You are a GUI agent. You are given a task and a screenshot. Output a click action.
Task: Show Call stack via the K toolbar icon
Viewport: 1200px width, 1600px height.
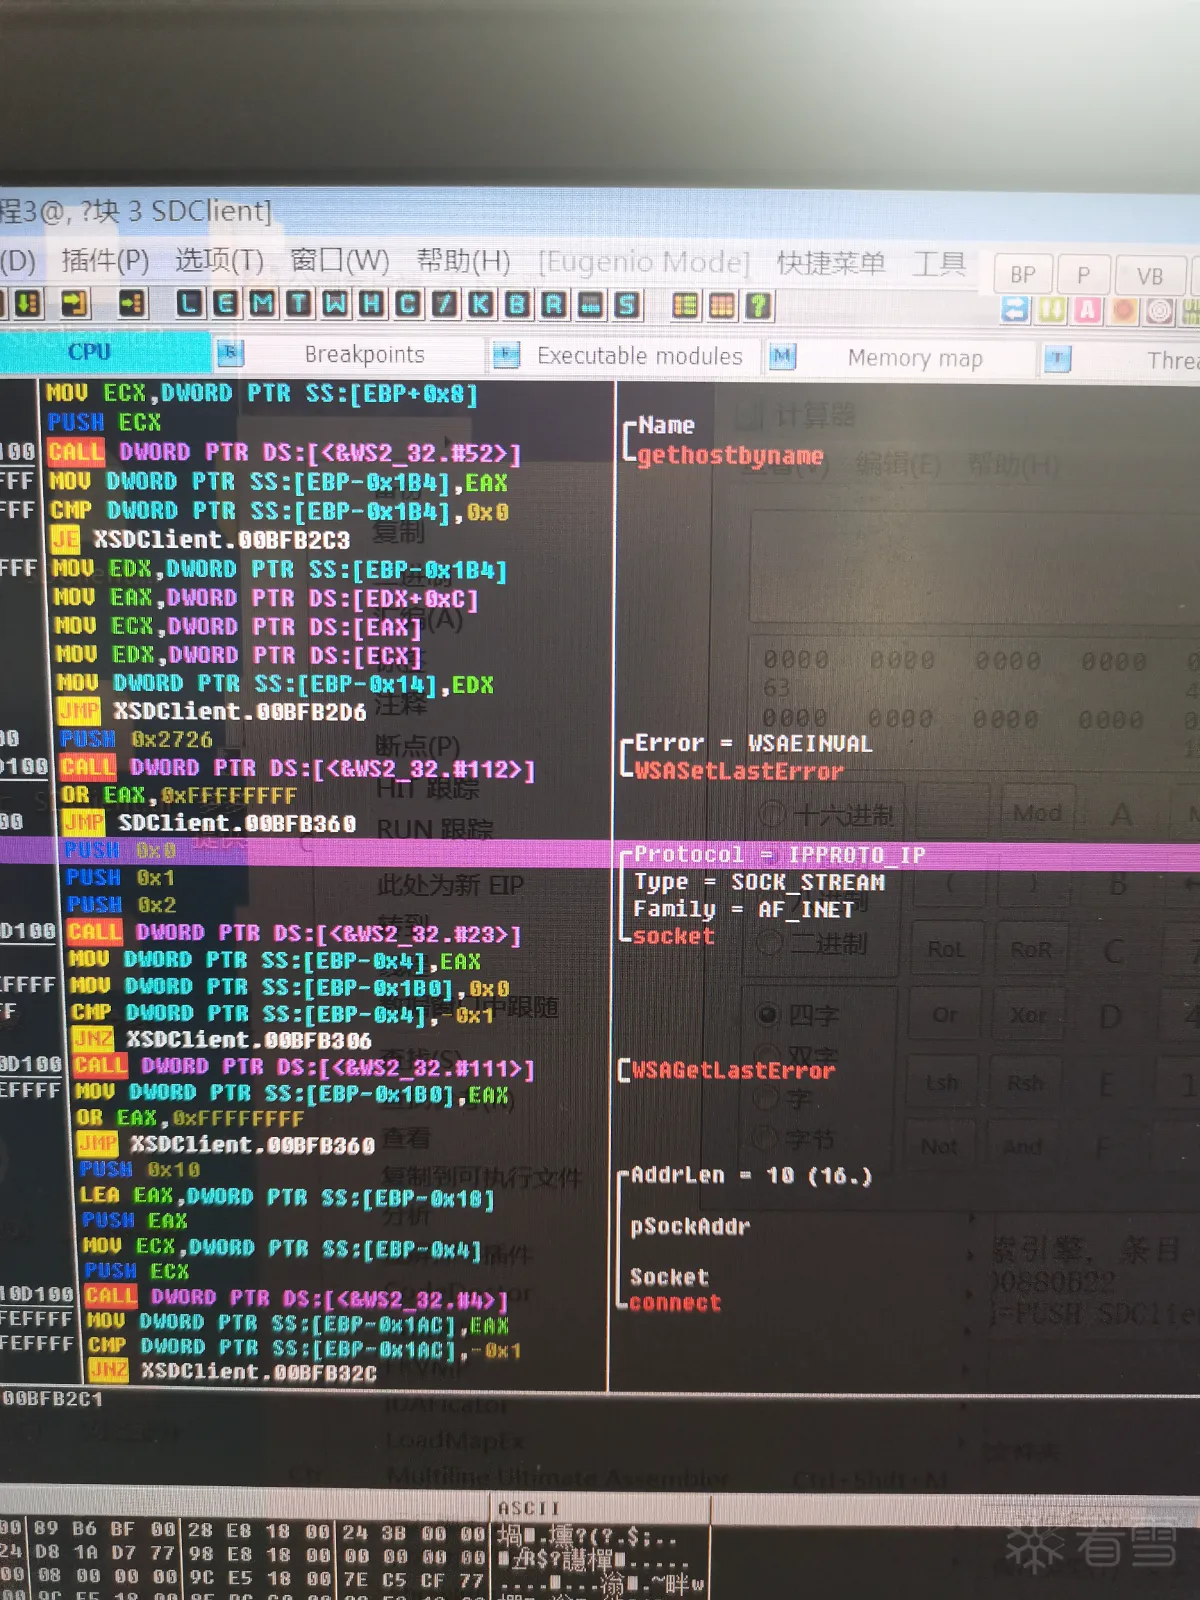coord(480,304)
